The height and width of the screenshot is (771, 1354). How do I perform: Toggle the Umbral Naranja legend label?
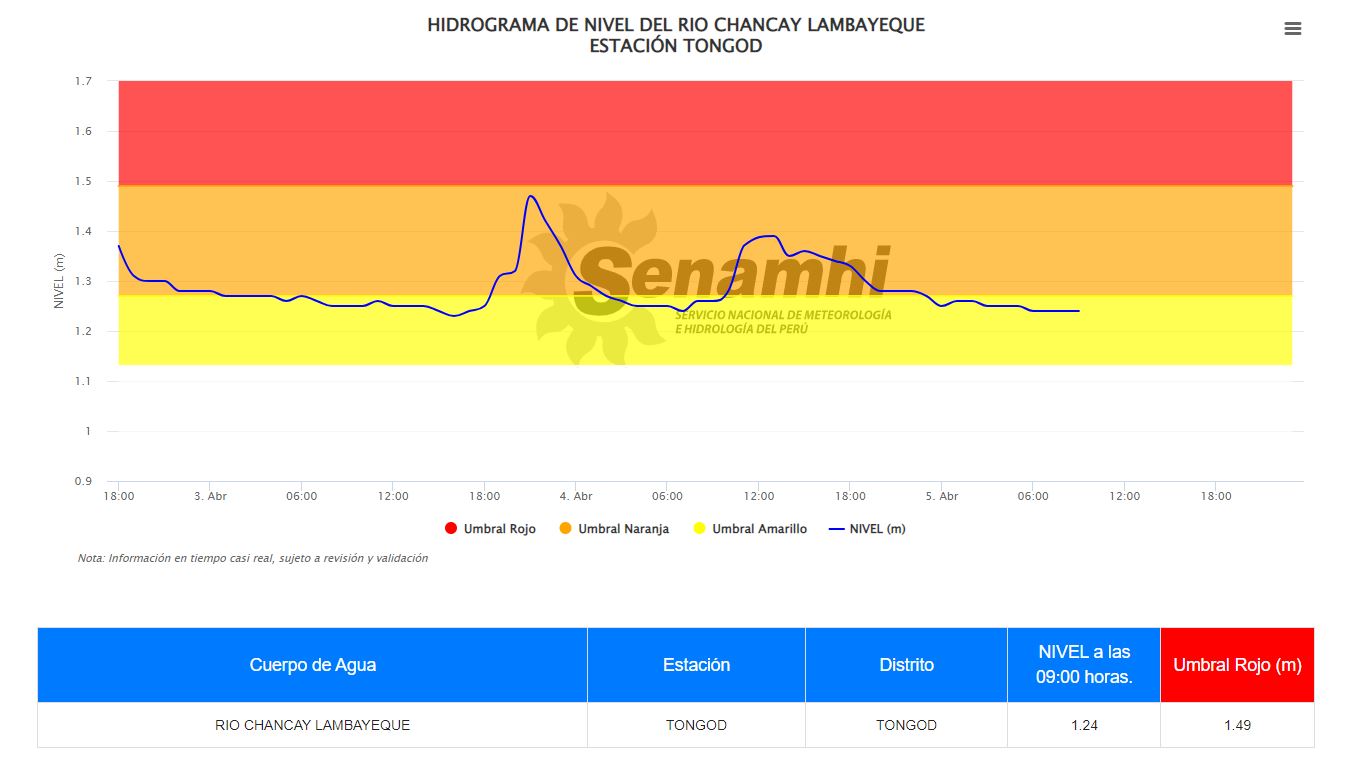(623, 529)
